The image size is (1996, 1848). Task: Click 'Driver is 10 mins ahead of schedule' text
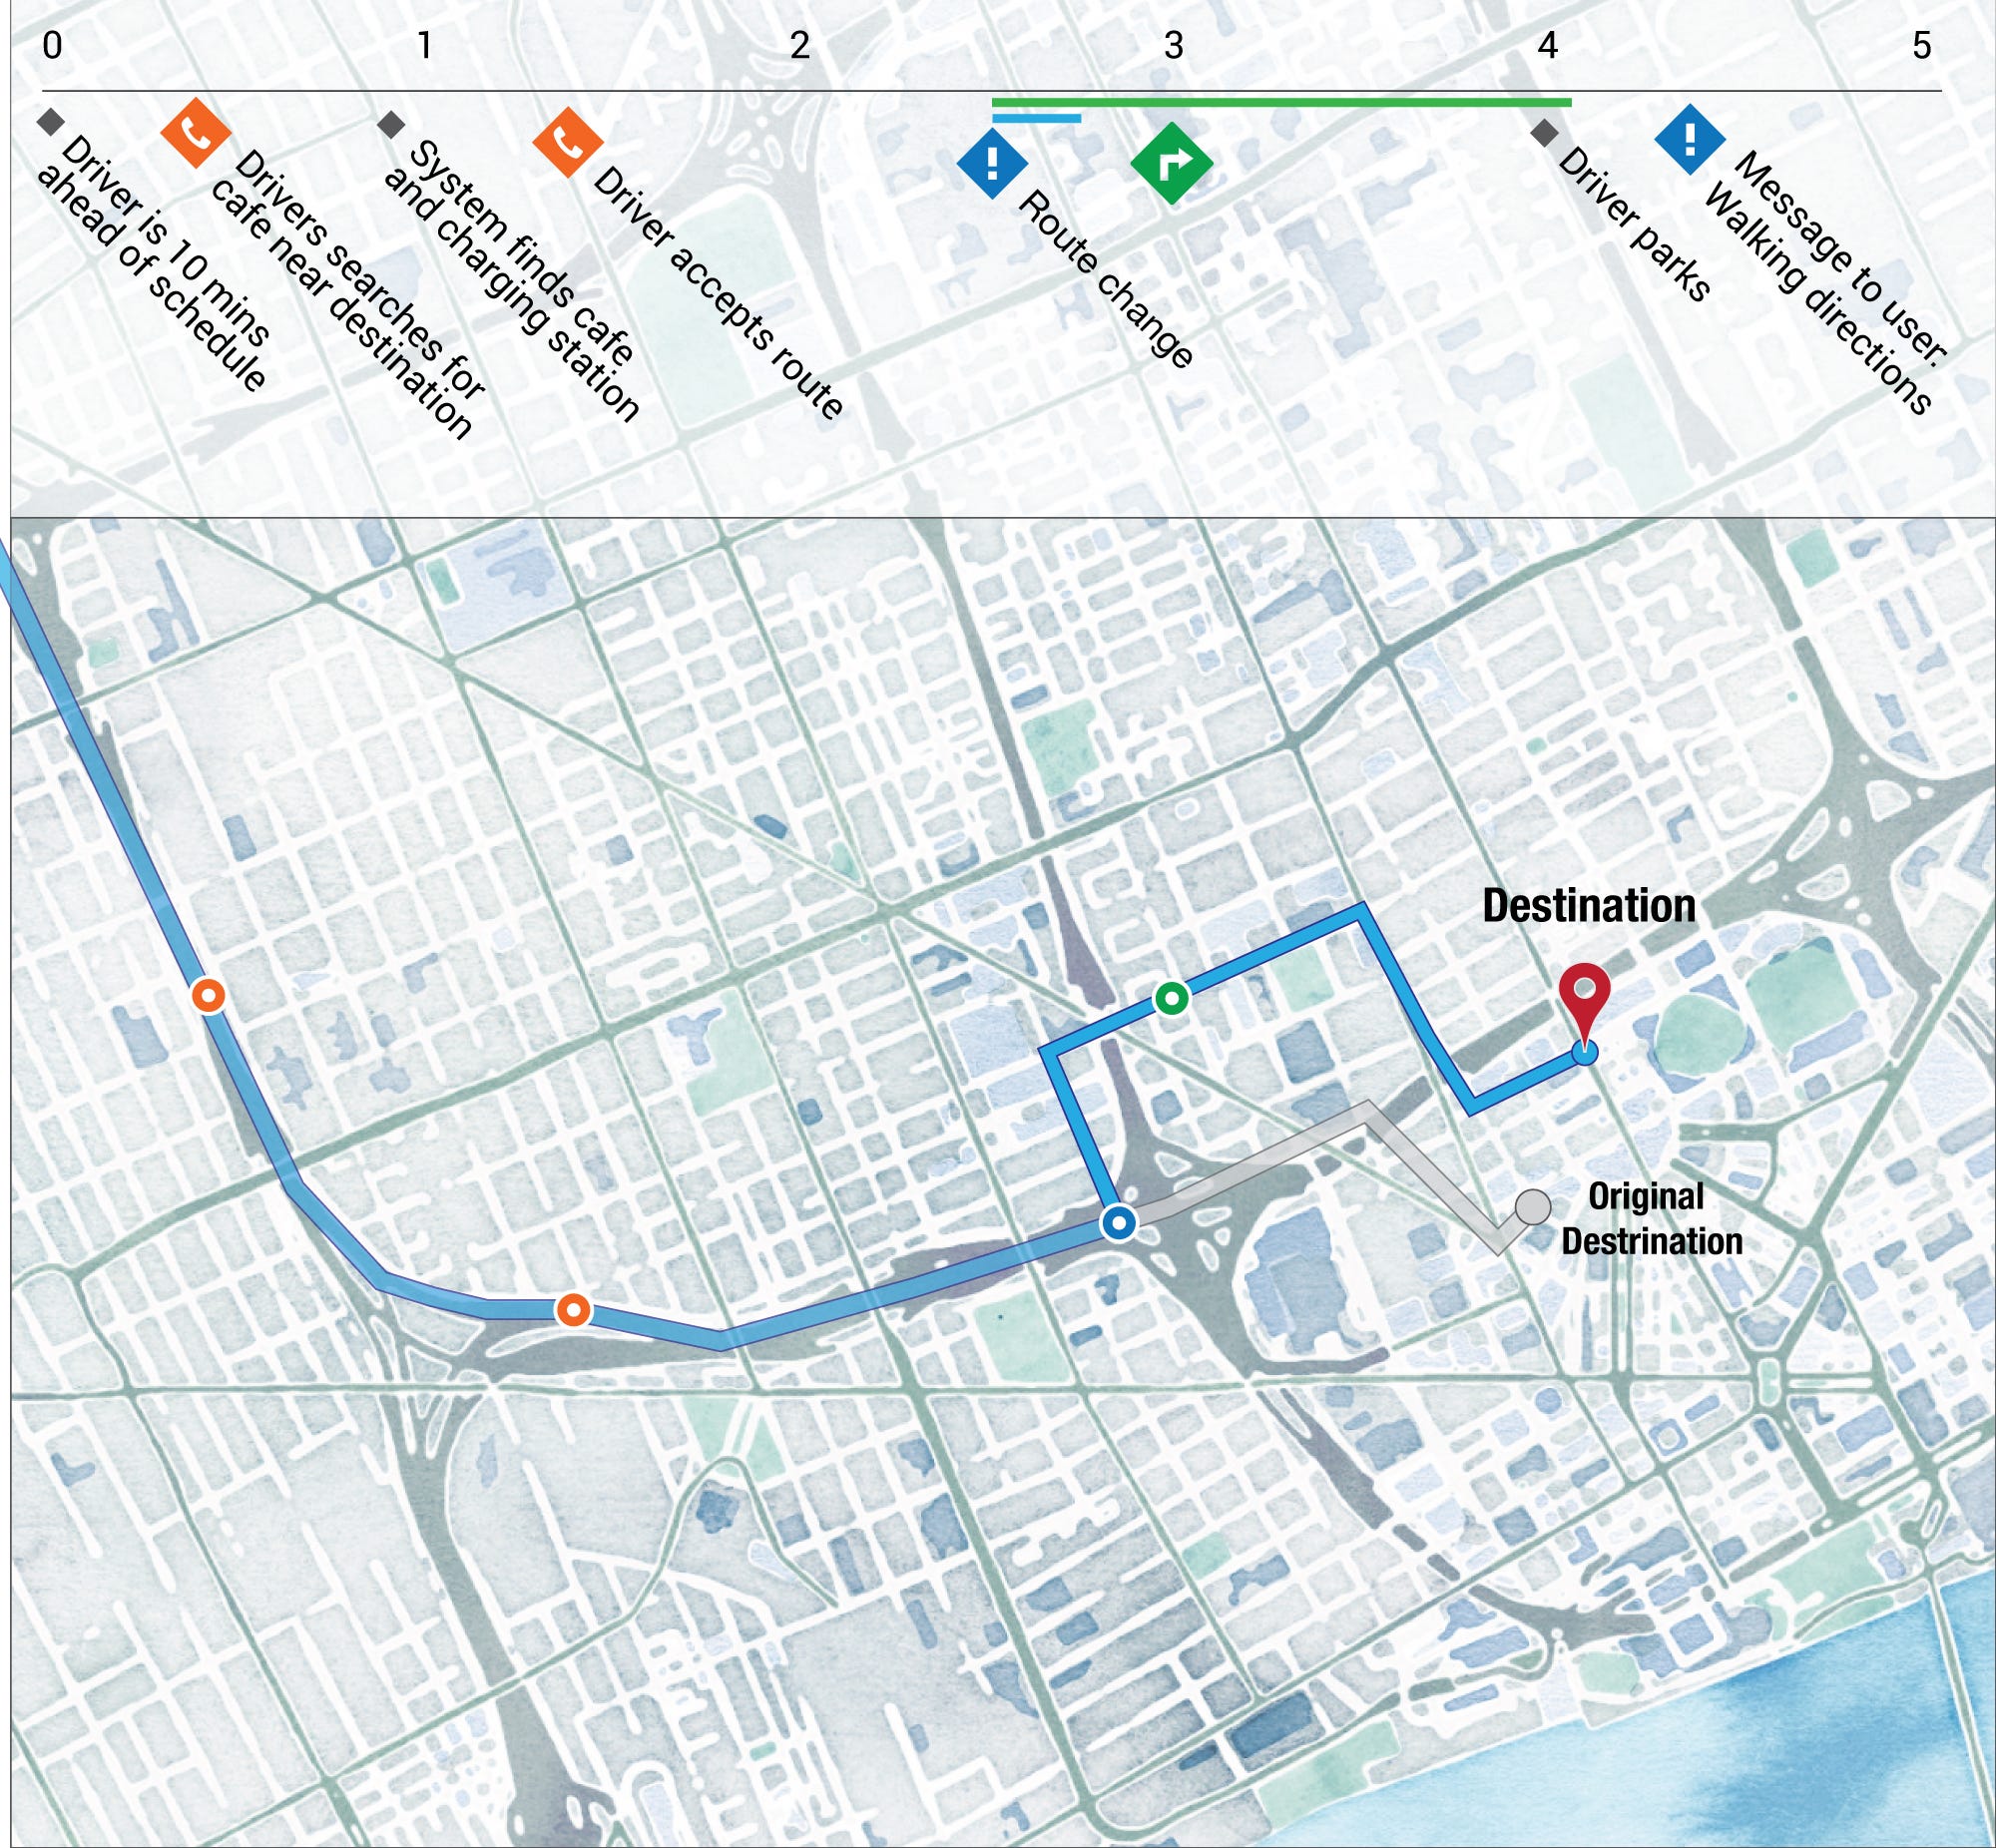pyautogui.click(x=154, y=264)
